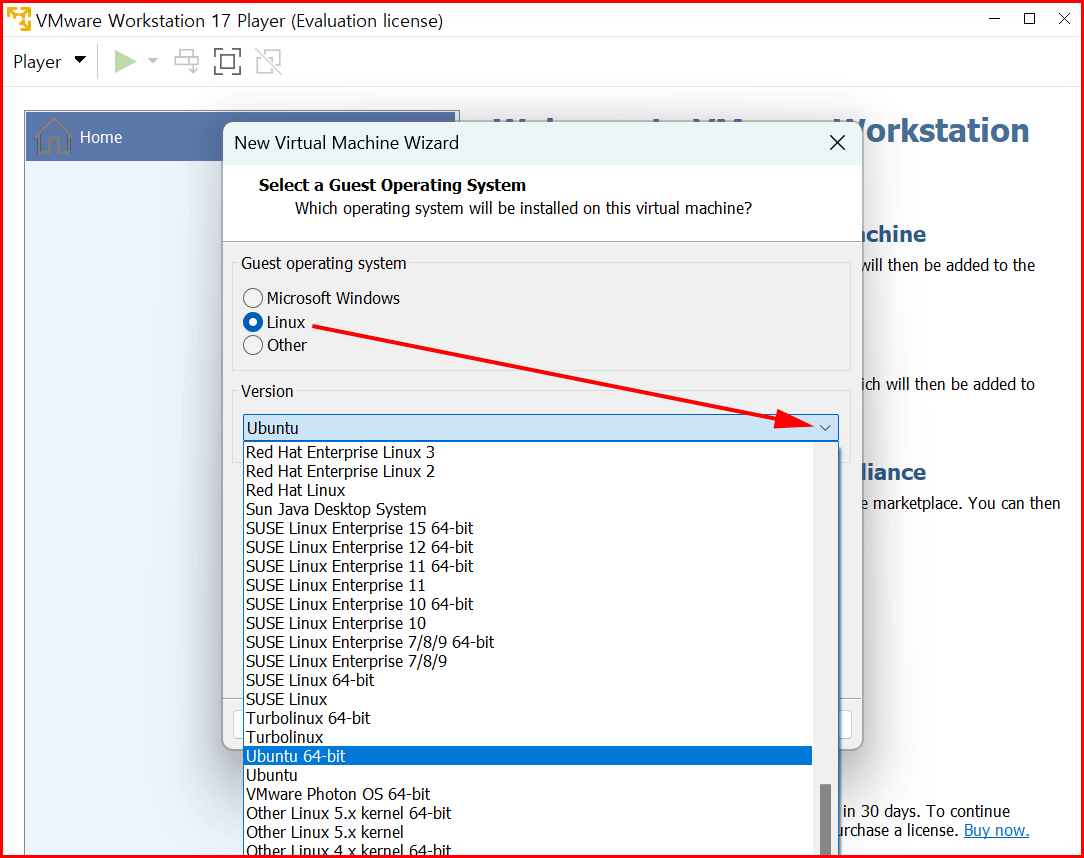
Task: Click the Unity mode toolbar icon
Action: 269,62
